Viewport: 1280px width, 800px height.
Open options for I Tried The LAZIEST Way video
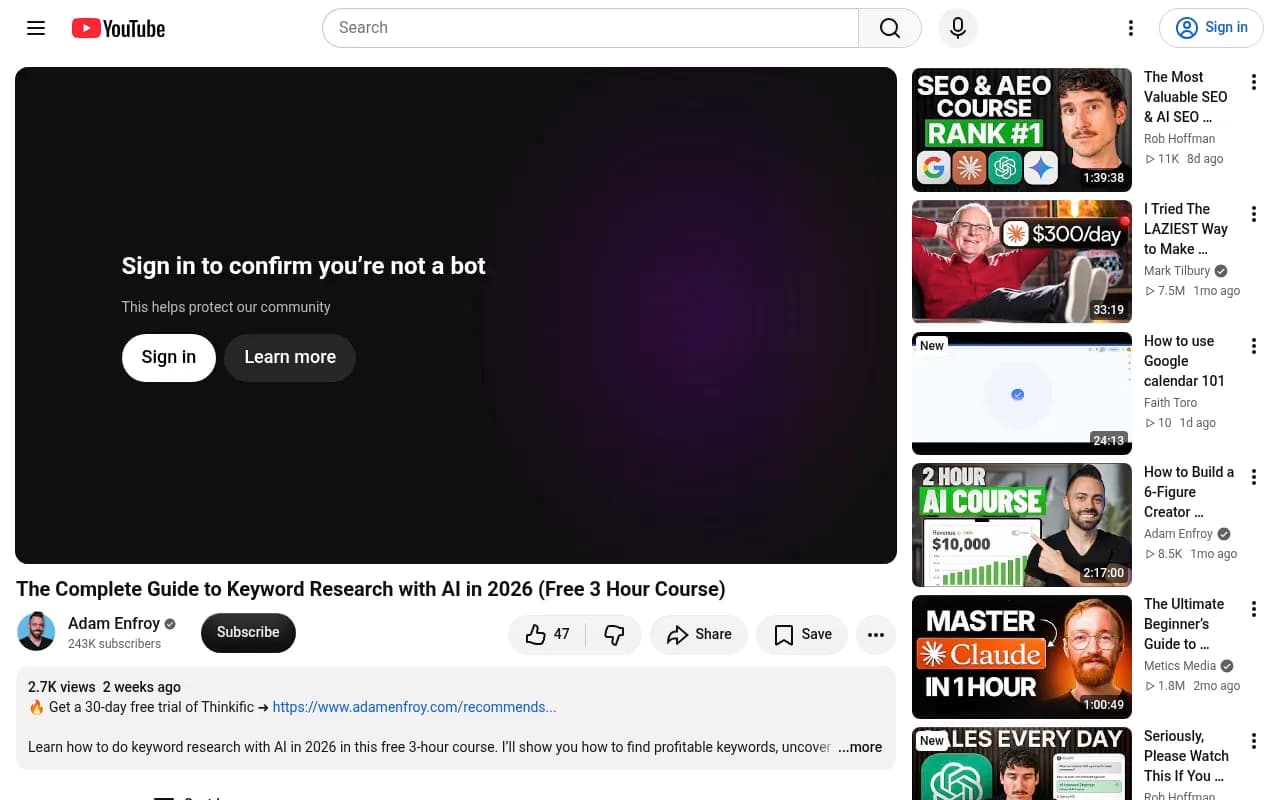click(1253, 214)
